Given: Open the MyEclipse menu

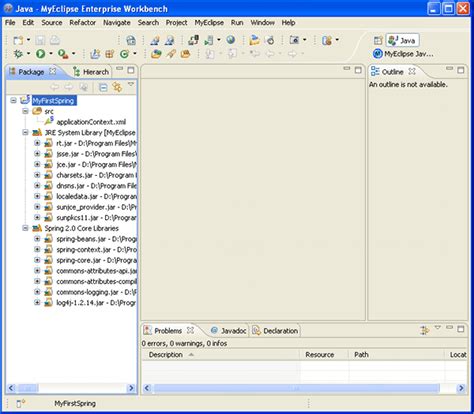Looking at the screenshot, I should [209, 23].
